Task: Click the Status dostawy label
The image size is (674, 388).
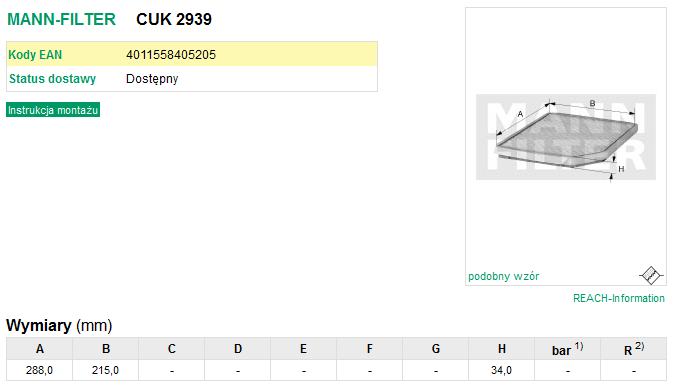Action: click(x=52, y=79)
